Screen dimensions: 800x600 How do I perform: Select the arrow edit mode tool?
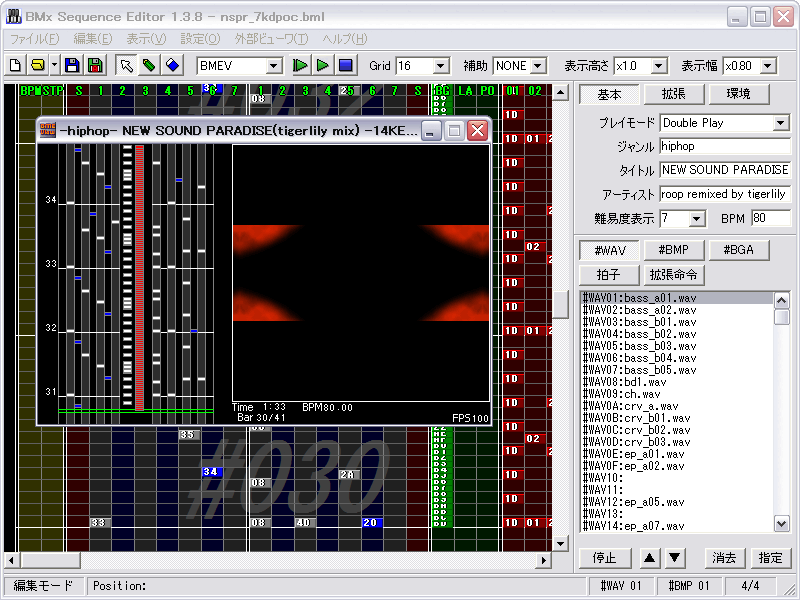[126, 66]
